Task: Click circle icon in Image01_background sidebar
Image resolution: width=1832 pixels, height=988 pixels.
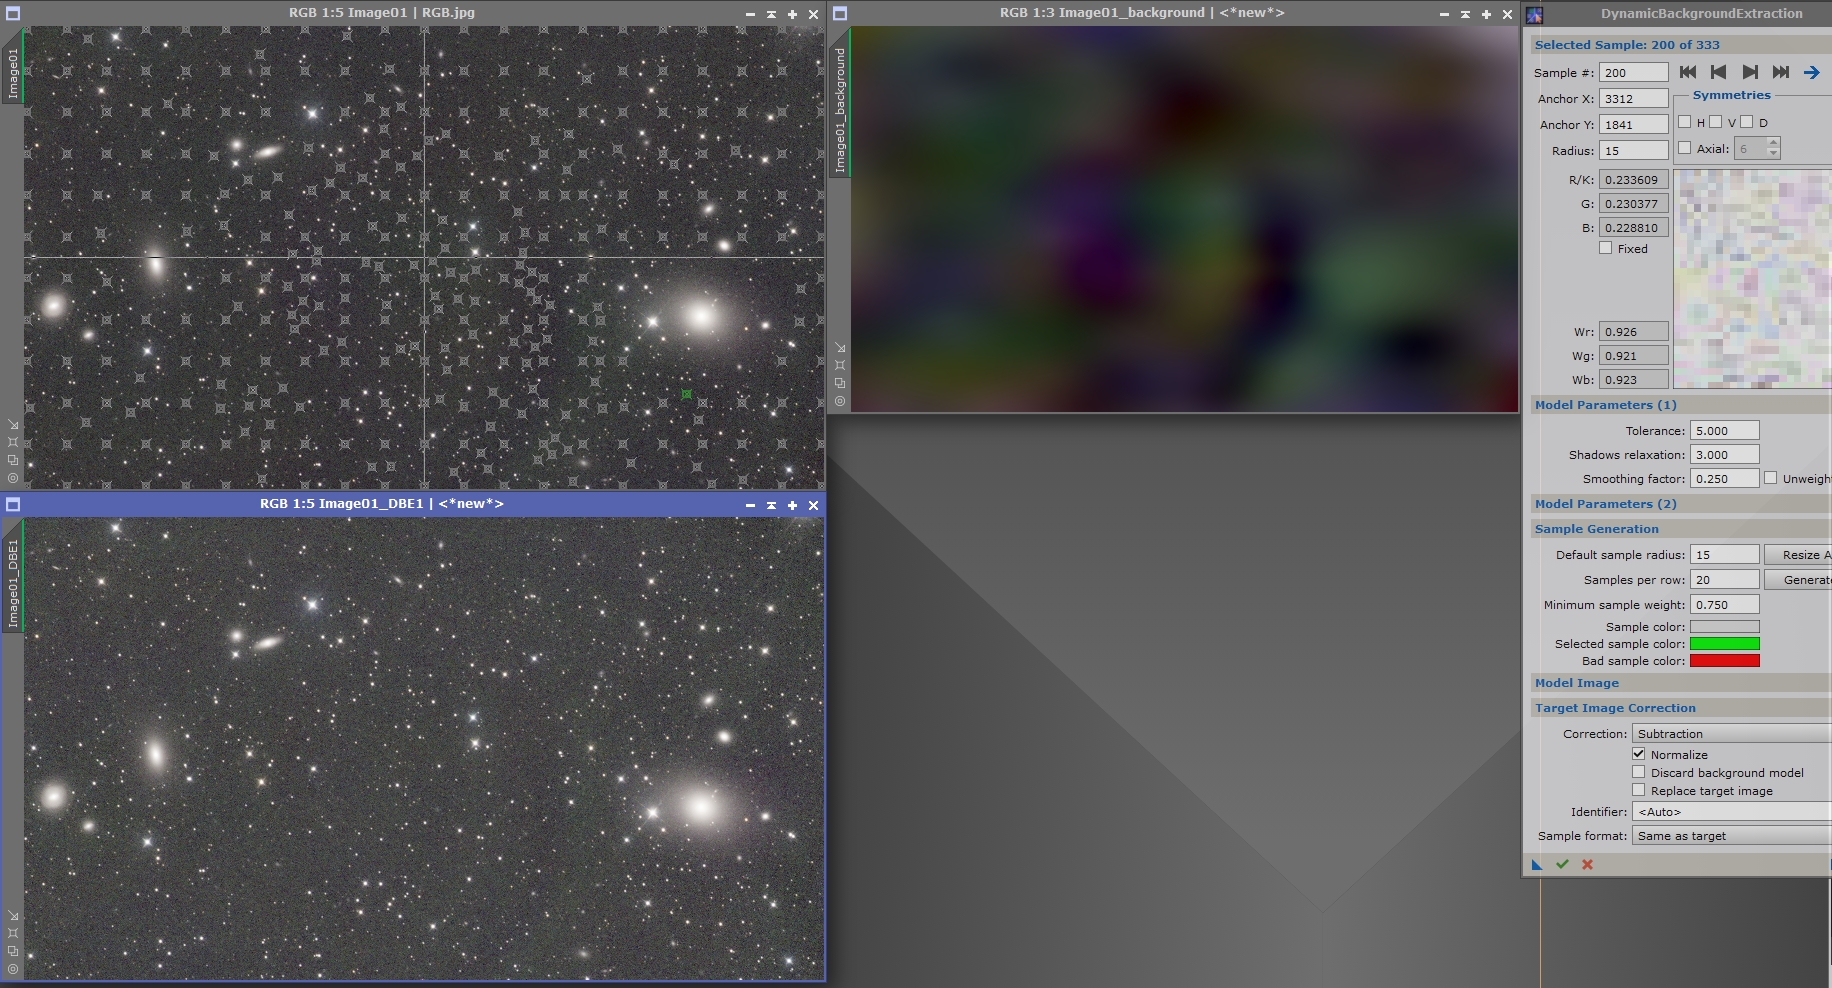Action: coord(840,401)
